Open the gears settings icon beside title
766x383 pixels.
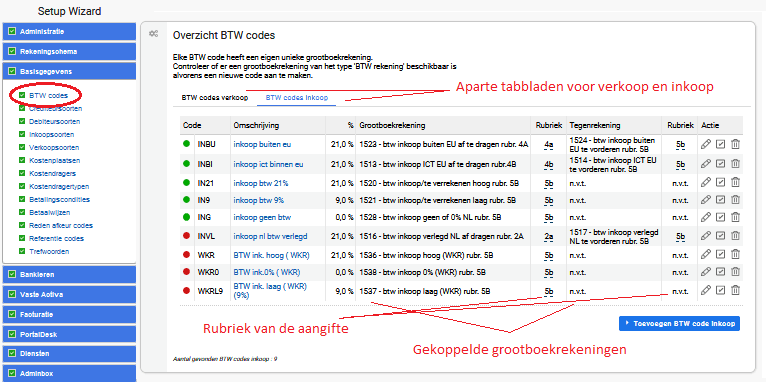point(153,34)
